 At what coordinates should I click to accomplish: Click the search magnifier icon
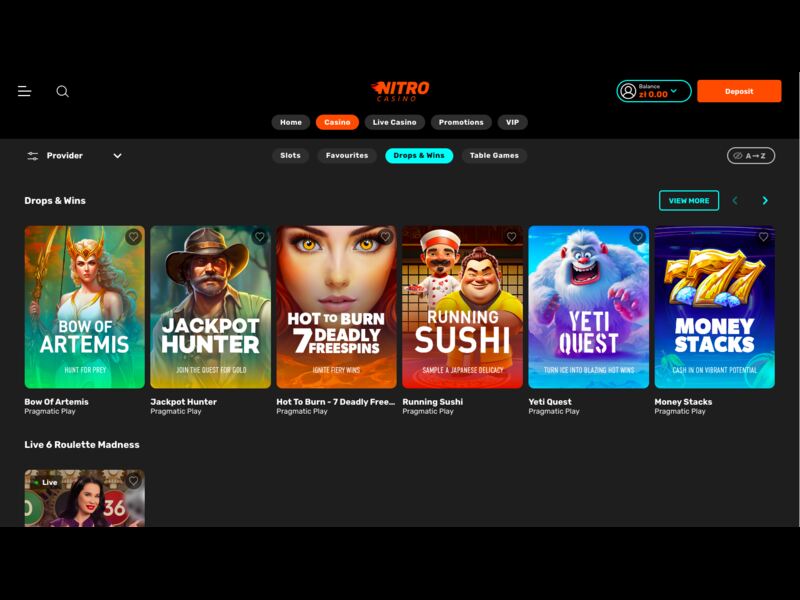[x=62, y=91]
